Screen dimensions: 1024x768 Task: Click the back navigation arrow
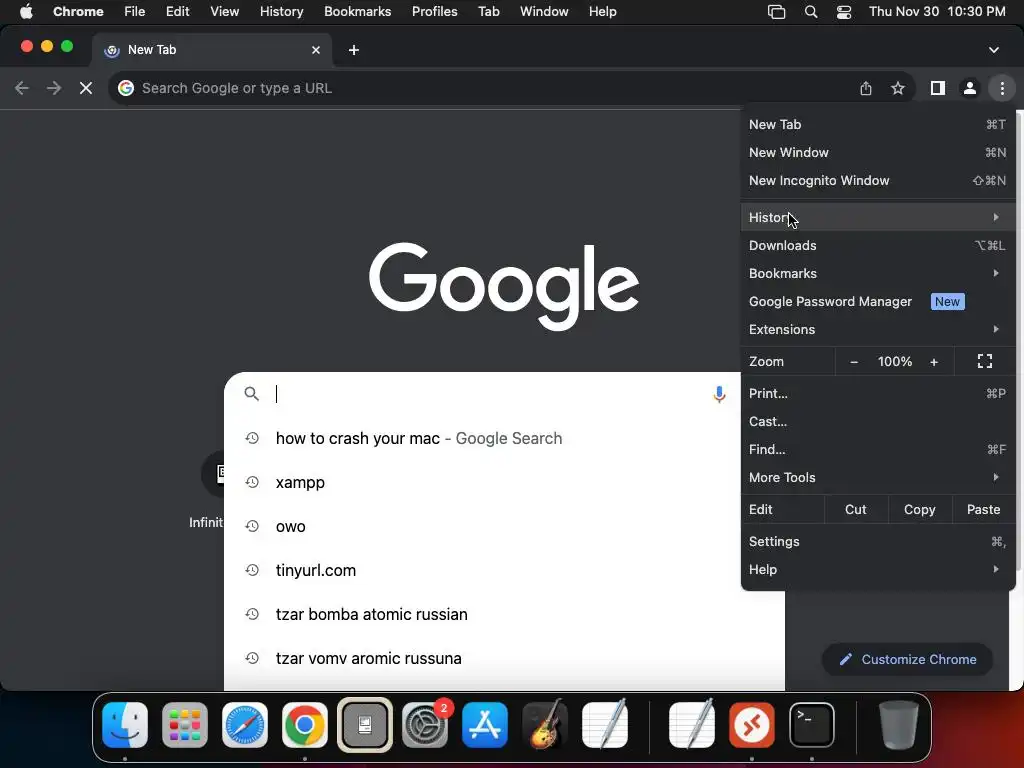coord(22,88)
